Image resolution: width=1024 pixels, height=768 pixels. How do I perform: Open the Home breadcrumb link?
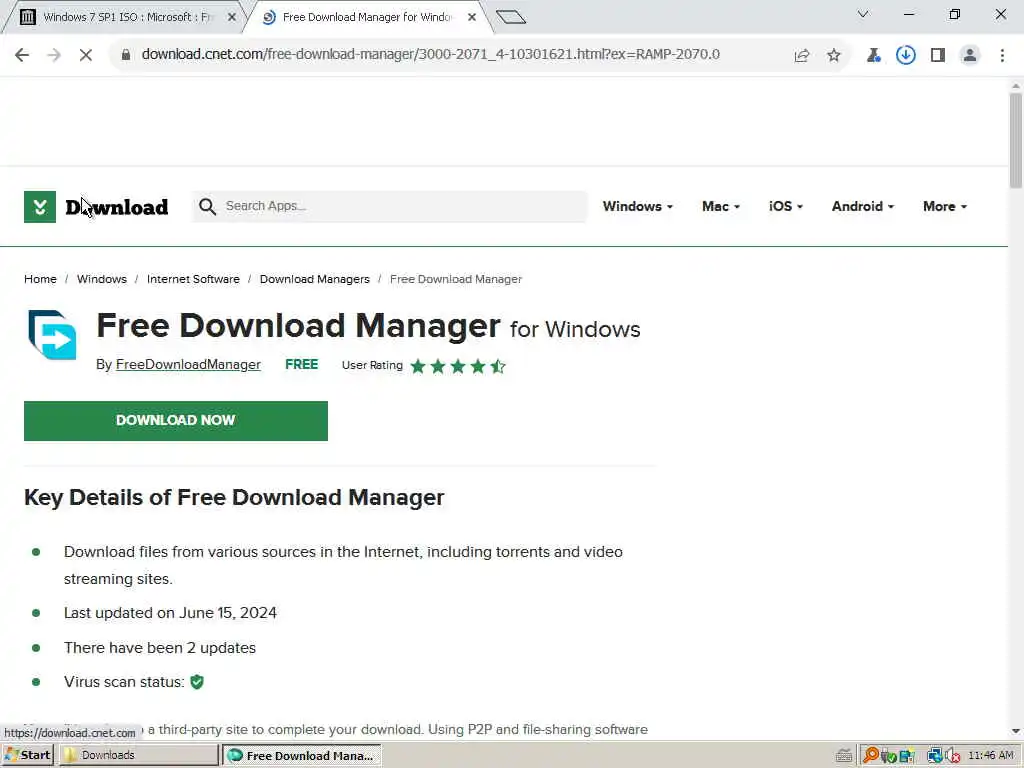coord(40,280)
